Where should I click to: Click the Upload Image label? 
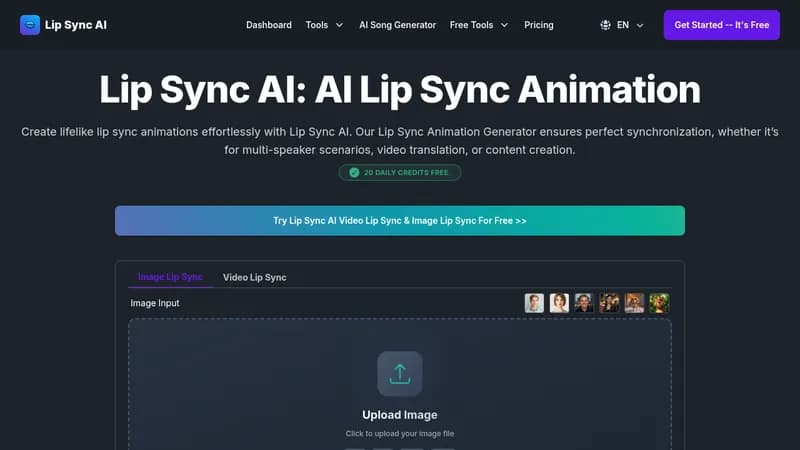coord(399,415)
